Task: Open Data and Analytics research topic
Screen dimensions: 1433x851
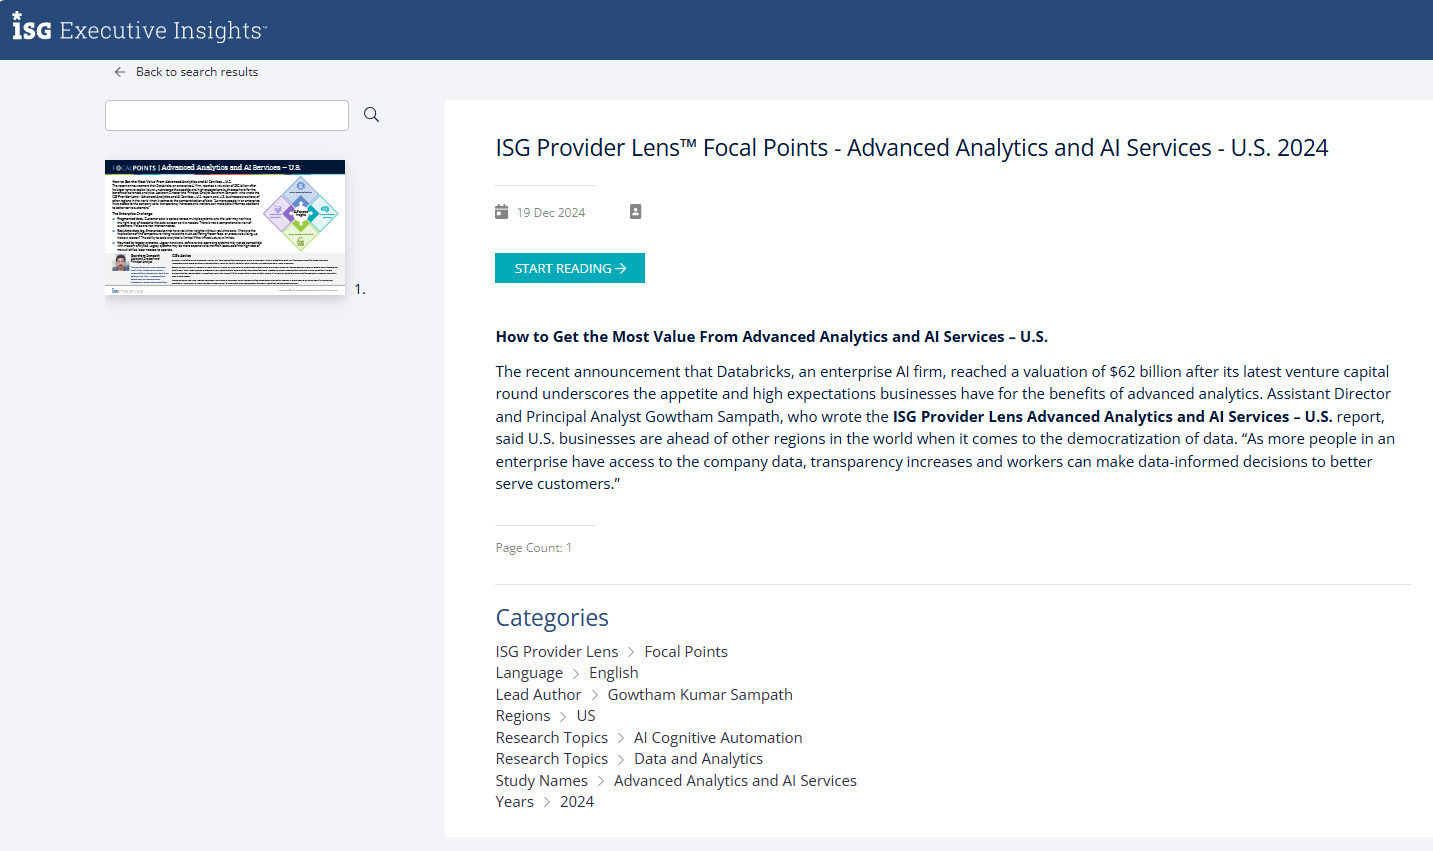Action: [698, 759]
